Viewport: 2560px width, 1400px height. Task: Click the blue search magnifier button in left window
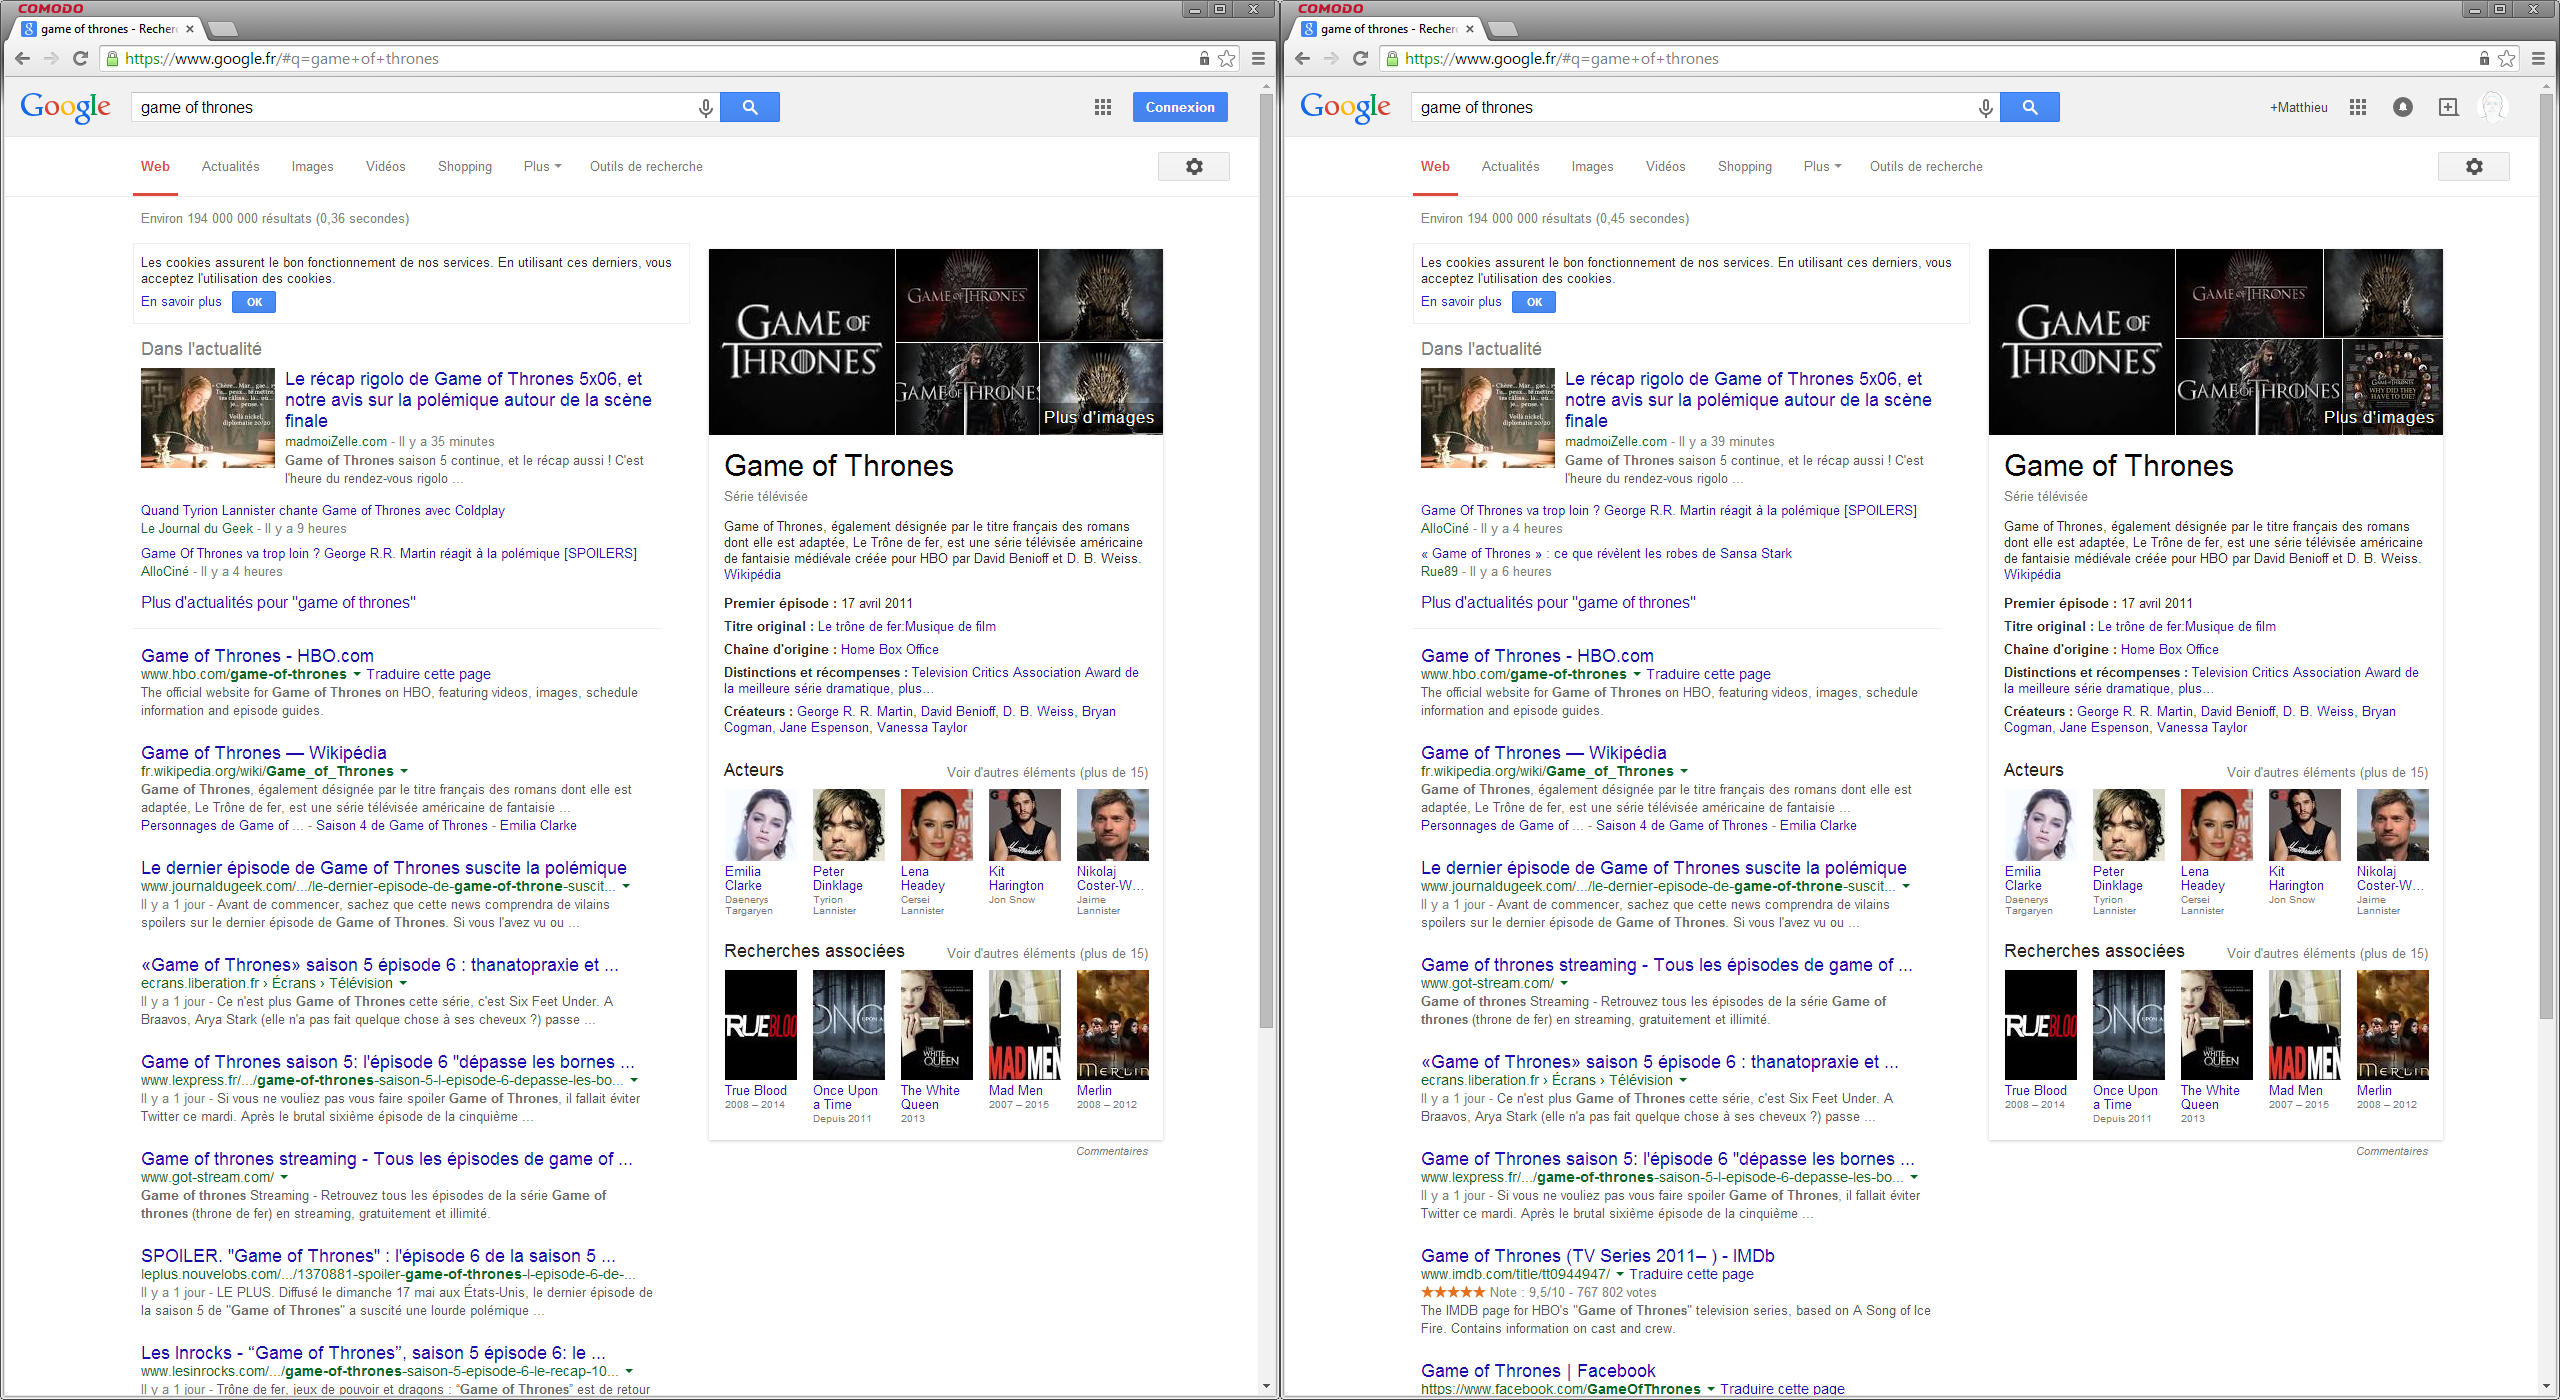[750, 107]
